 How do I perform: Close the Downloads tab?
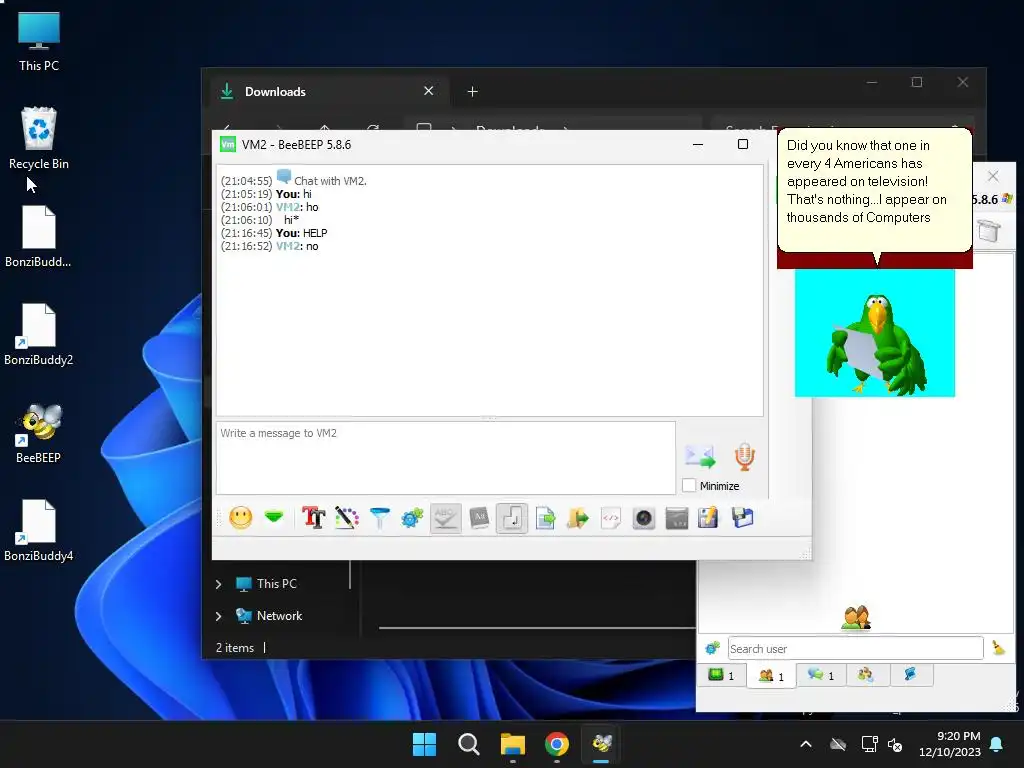click(x=428, y=91)
